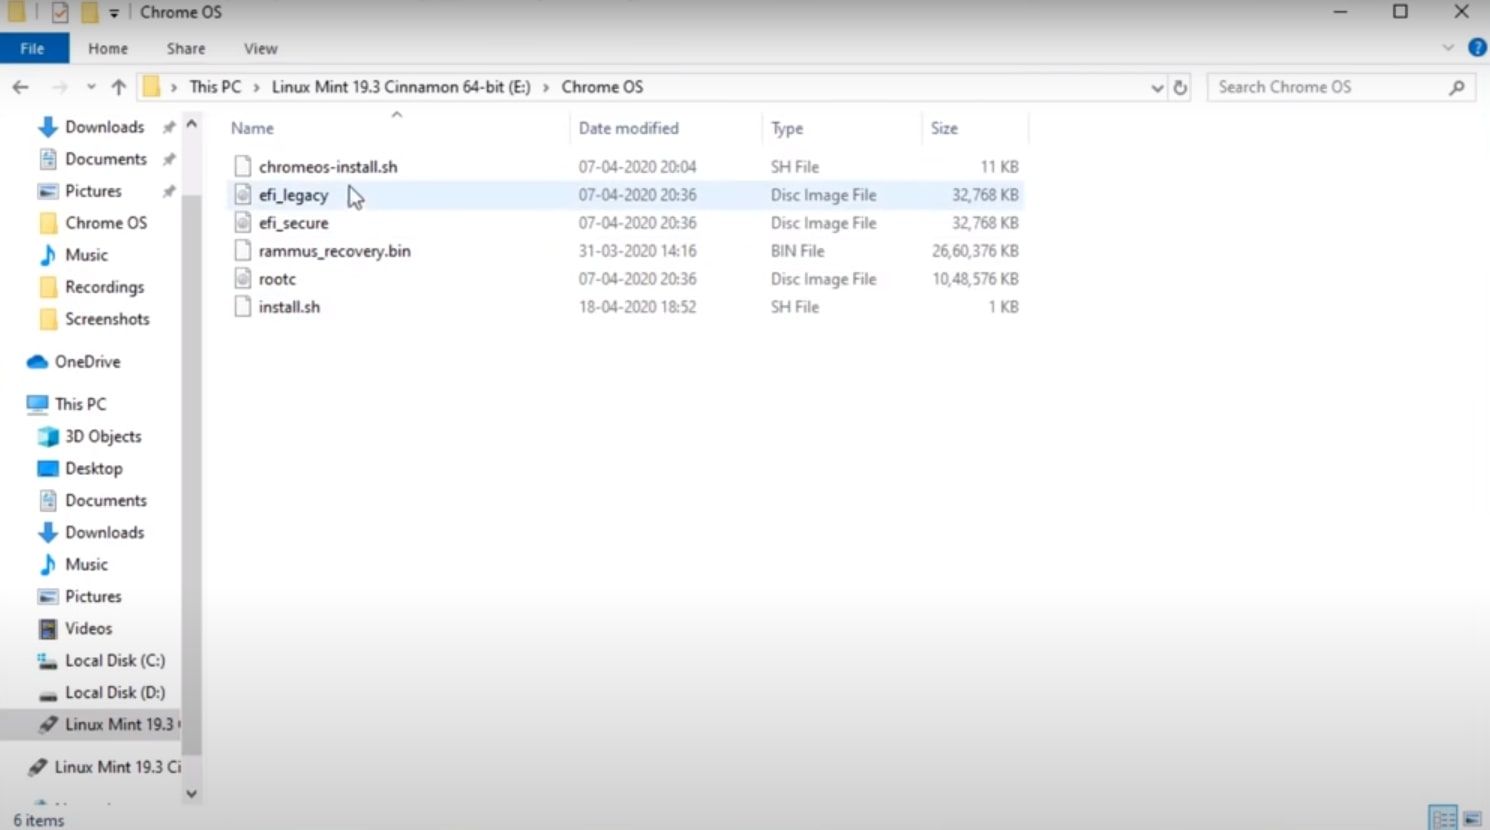Open the Share ribbon tab
Image resolution: width=1490 pixels, height=830 pixels.
tap(186, 48)
